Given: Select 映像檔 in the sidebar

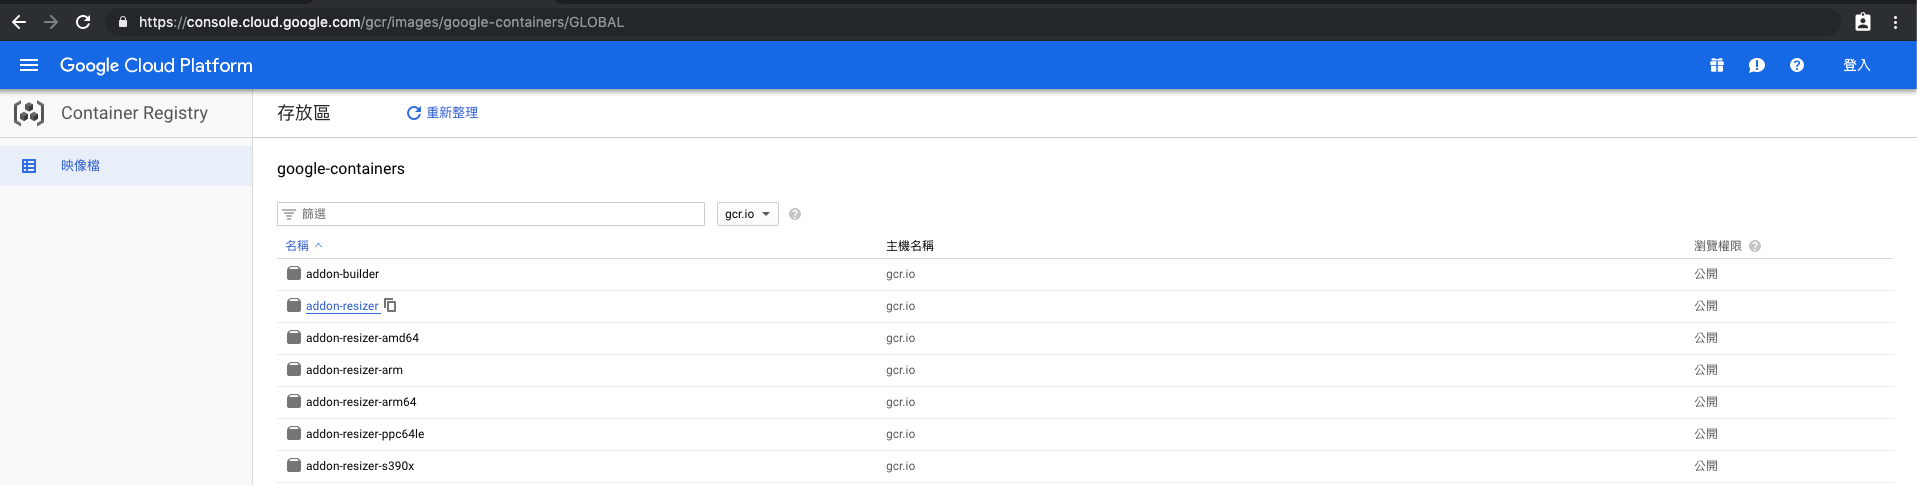Looking at the screenshot, I should pos(80,166).
